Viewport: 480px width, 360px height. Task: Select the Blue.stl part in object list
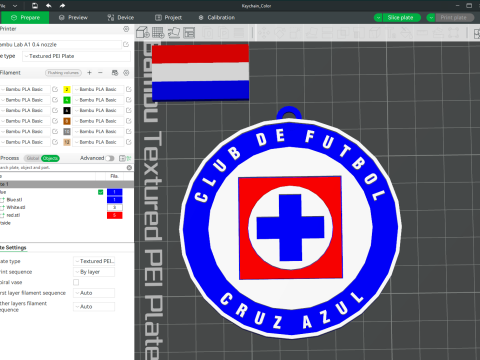(14, 200)
